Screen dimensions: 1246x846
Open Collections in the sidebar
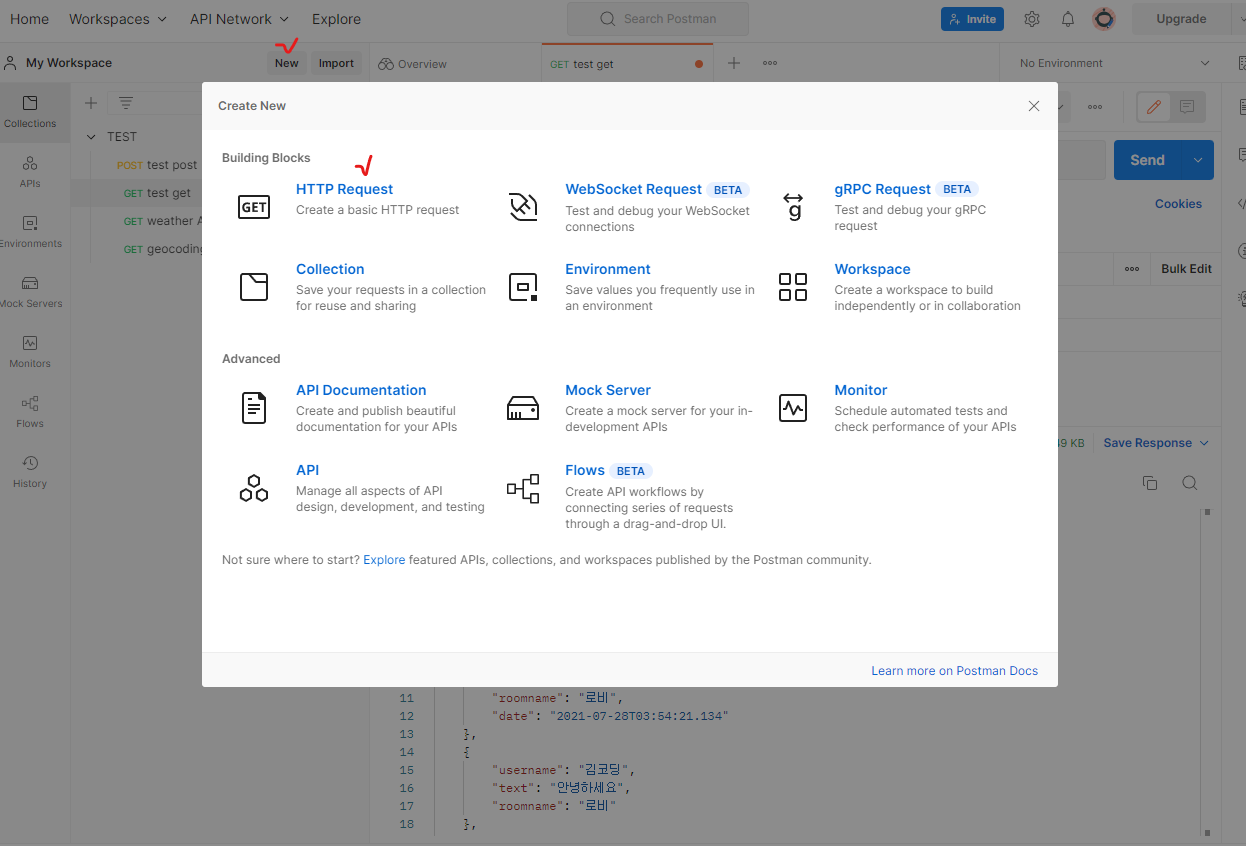coord(30,112)
